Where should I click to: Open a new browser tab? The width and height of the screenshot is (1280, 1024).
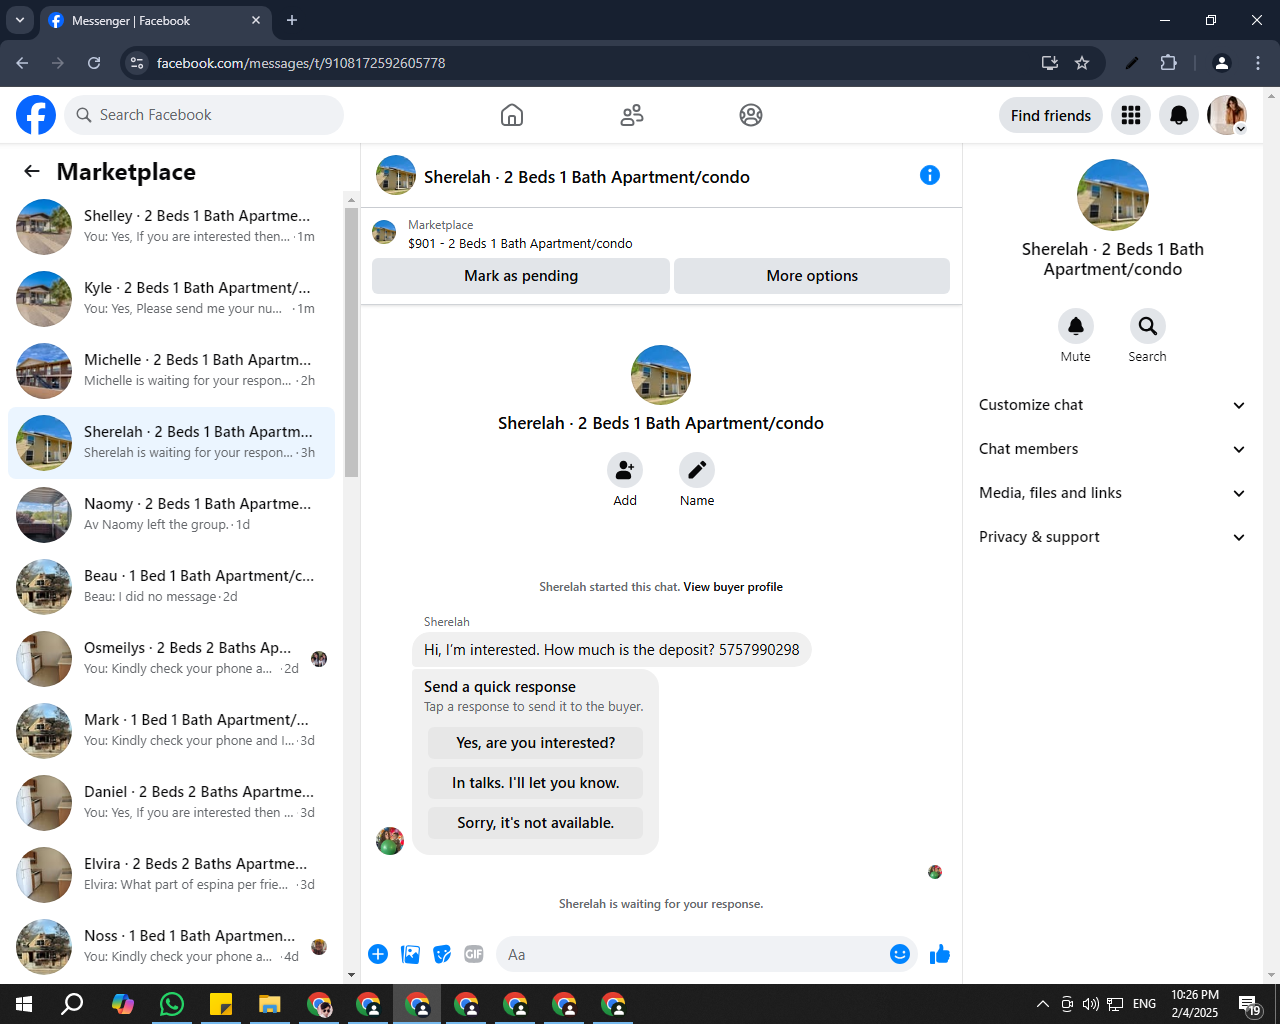[292, 20]
